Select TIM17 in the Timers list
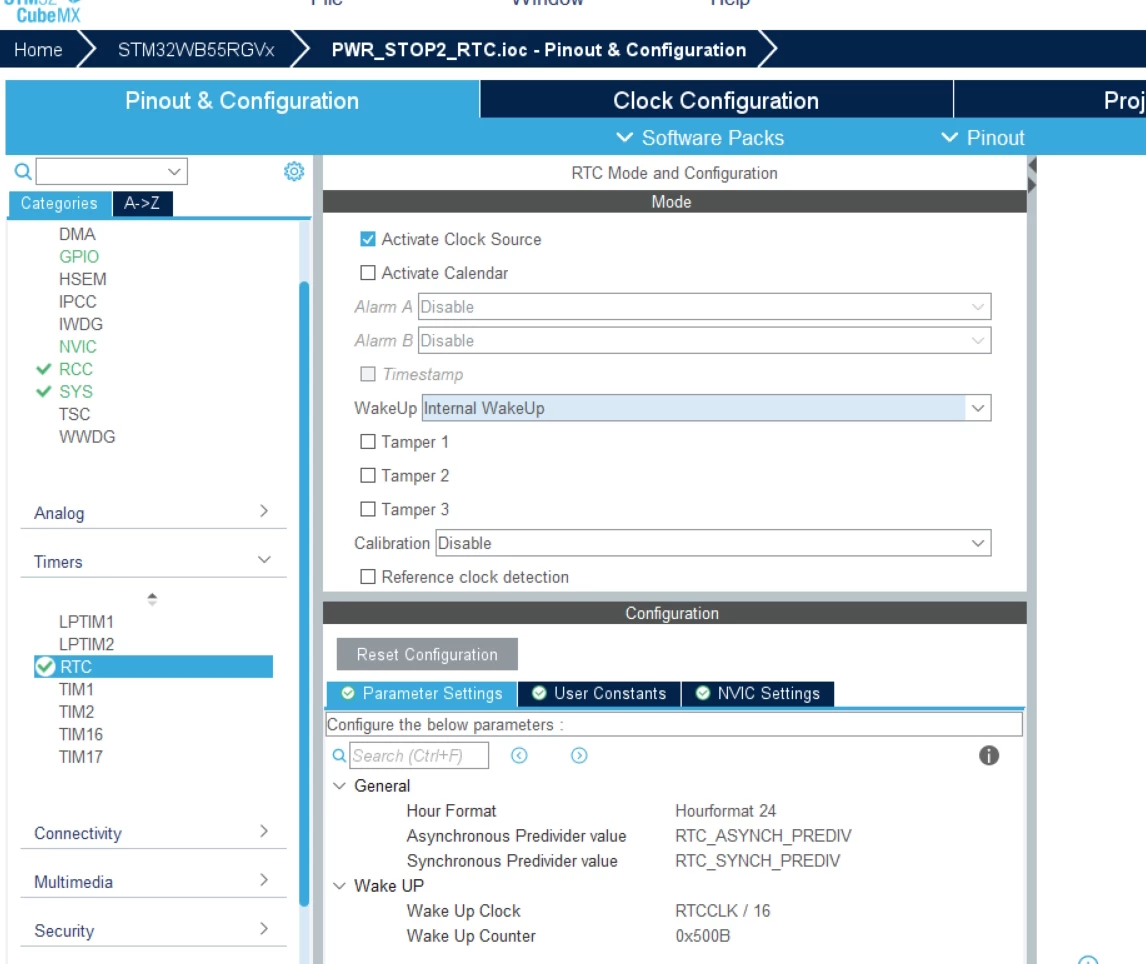 80,757
